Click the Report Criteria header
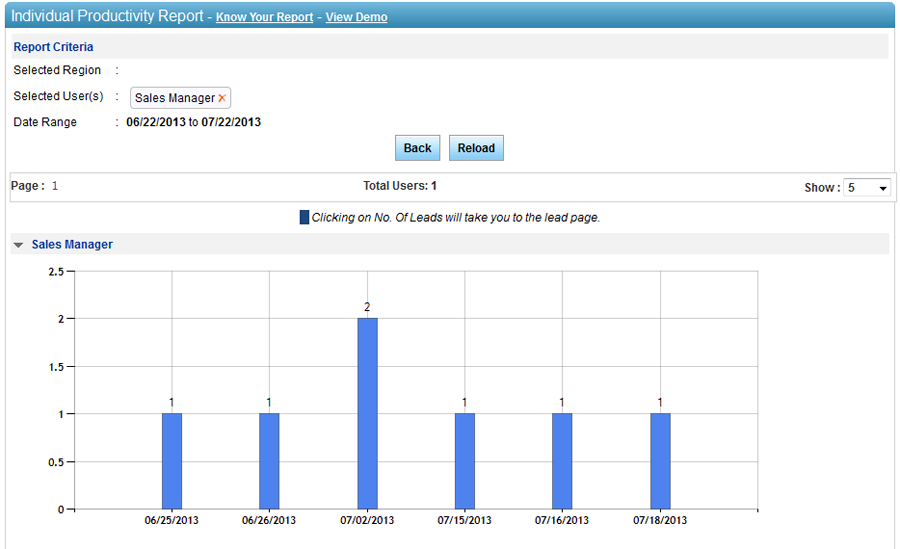The image size is (900, 549). tap(54, 47)
